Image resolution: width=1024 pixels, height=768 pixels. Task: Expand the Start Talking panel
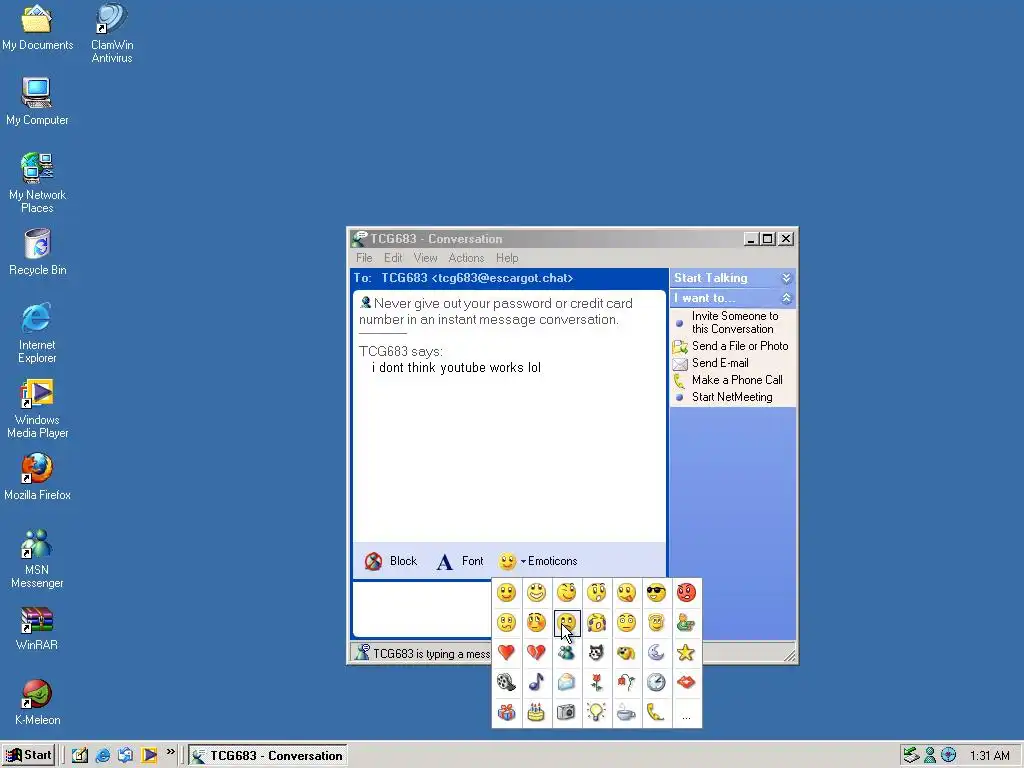pyautogui.click(x=786, y=278)
